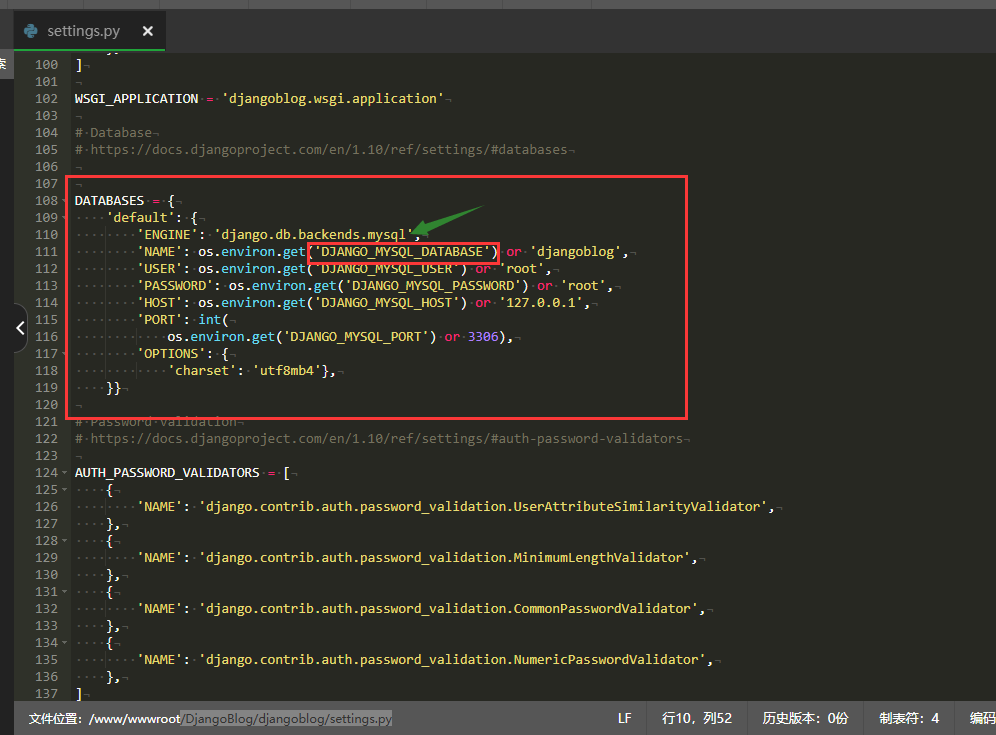Screen dimensions: 996x735
Task: Click 'DJANGO_MYSQL_HOST' string on line 114
Action: (387, 303)
